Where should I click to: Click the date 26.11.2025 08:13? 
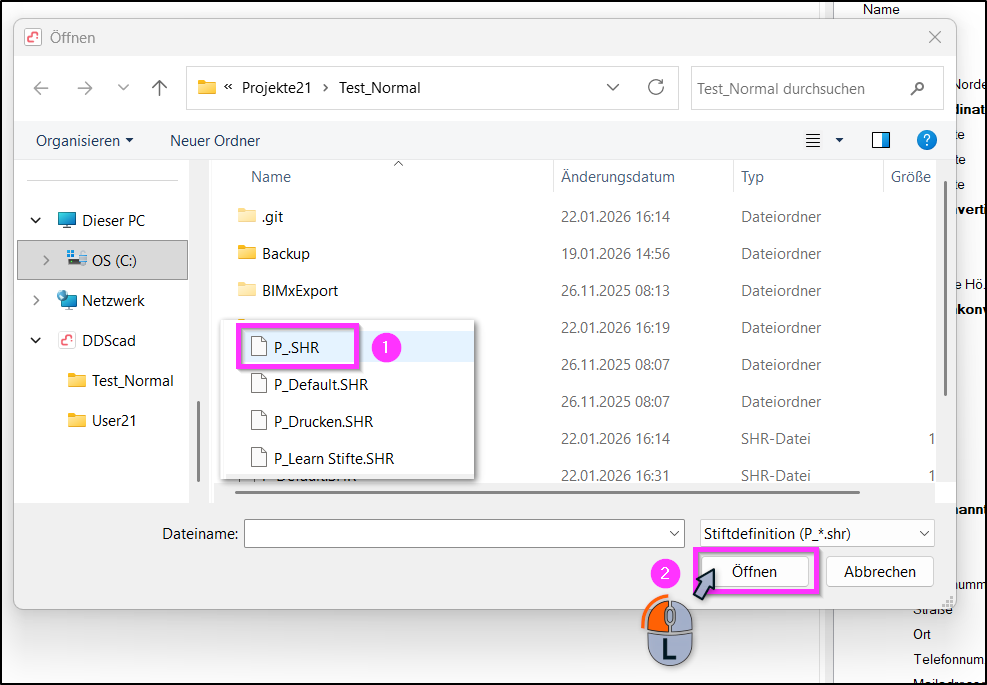[615, 291]
